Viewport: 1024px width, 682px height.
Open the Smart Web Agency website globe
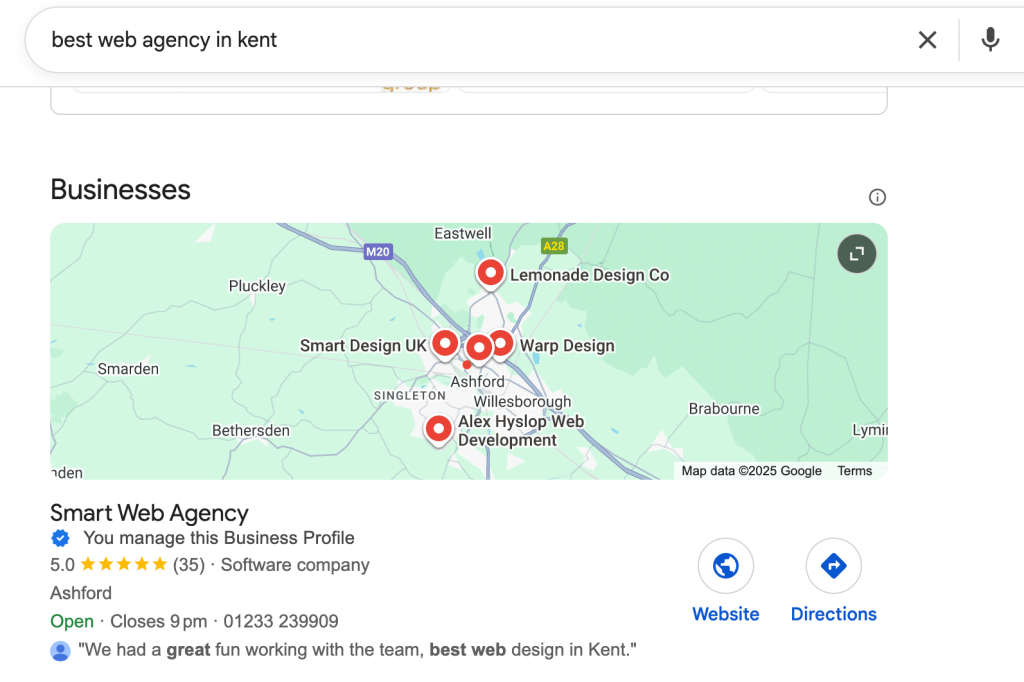tap(725, 567)
